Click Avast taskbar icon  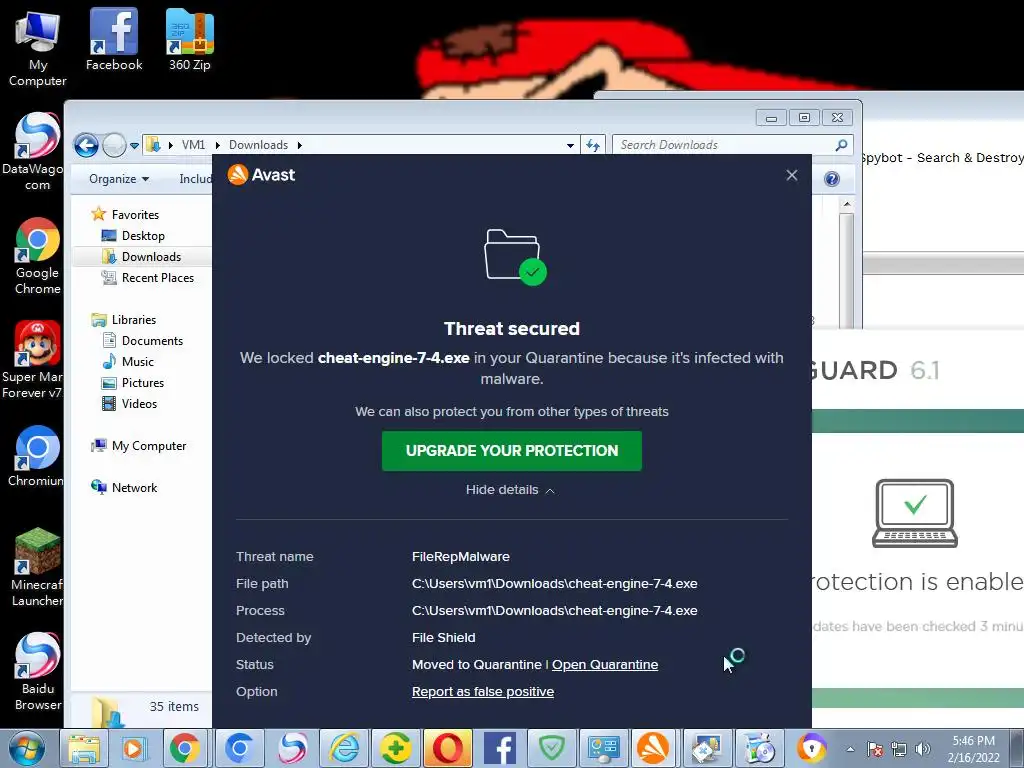coord(653,748)
